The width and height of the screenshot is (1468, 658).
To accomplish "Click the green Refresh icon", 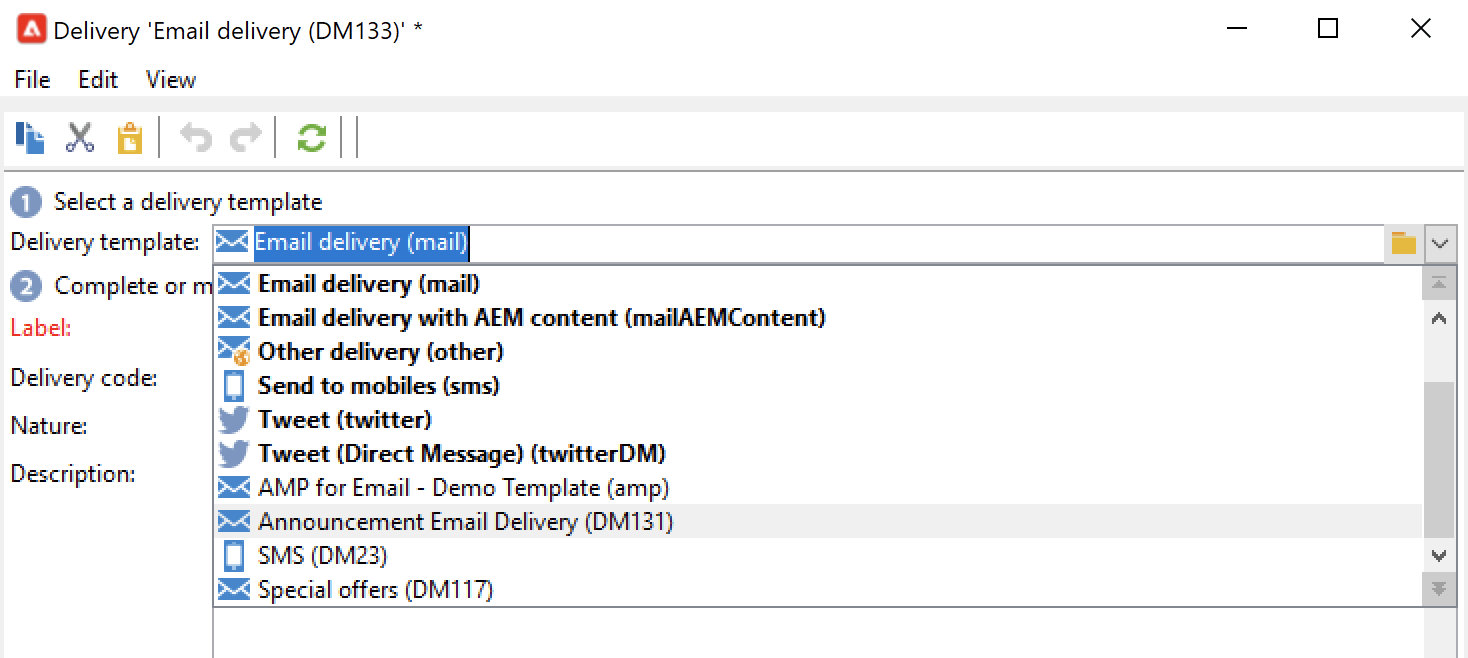I will pyautogui.click(x=311, y=137).
